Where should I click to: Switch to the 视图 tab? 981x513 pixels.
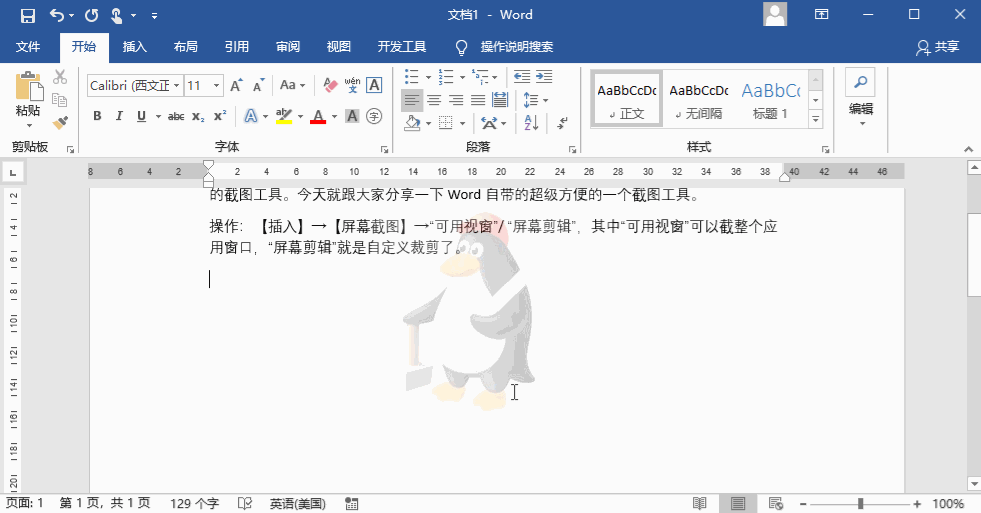pos(339,47)
